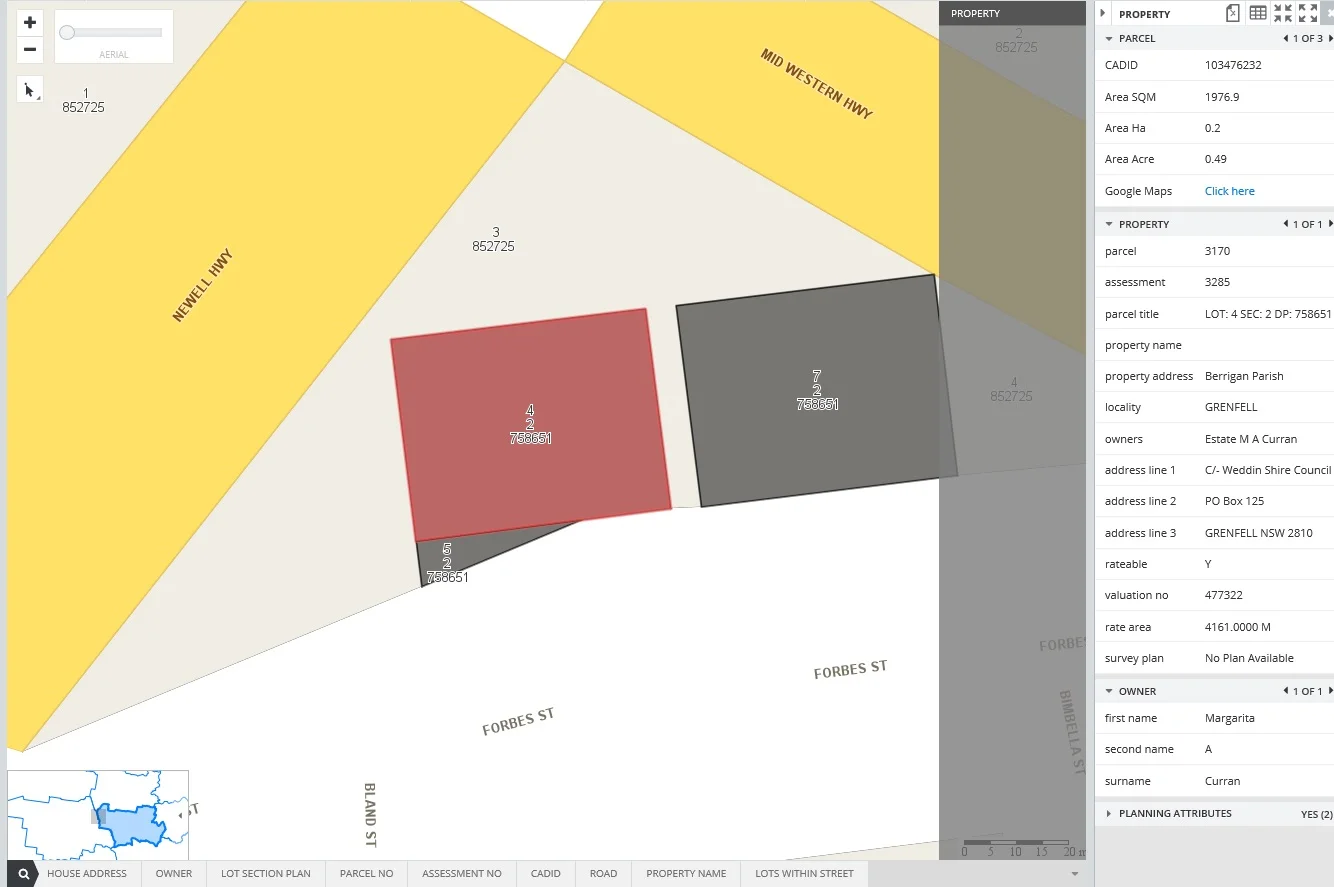The image size is (1334, 887).
Task: Switch to LOT SECTION PLAN search tab
Action: click(265, 874)
